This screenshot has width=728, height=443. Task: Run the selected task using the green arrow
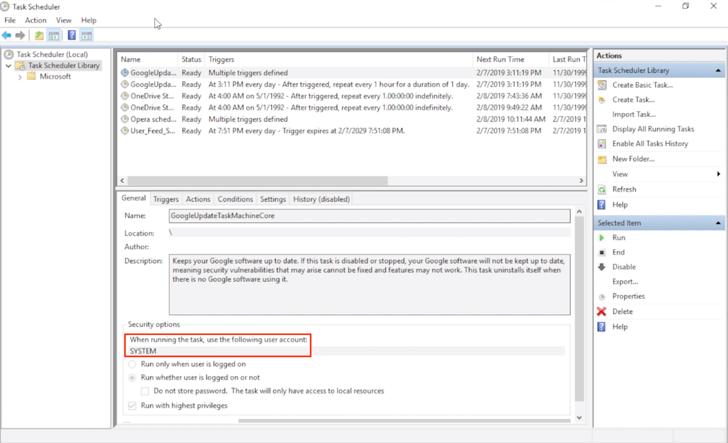click(x=618, y=238)
